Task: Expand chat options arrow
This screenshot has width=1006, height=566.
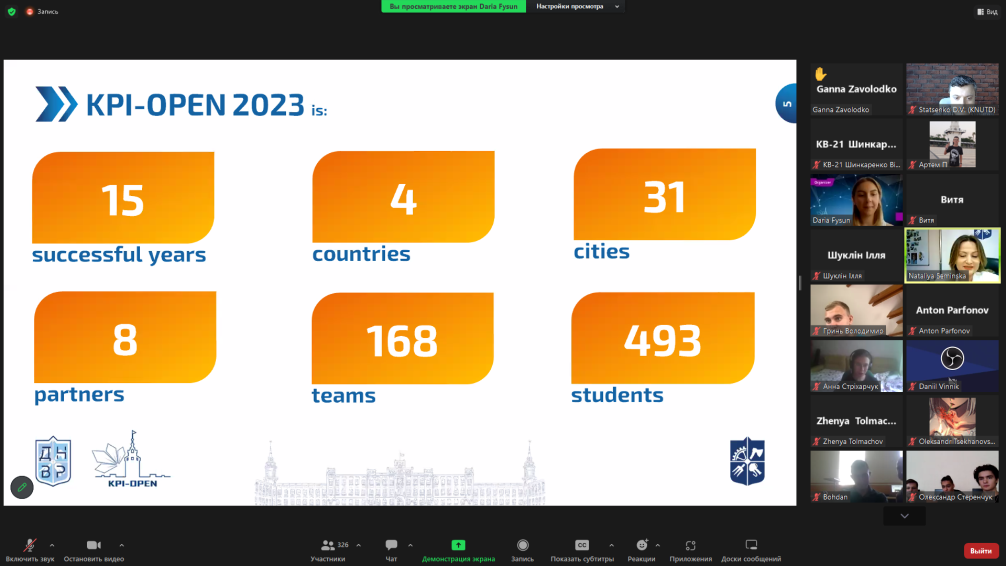Action: 411,545
